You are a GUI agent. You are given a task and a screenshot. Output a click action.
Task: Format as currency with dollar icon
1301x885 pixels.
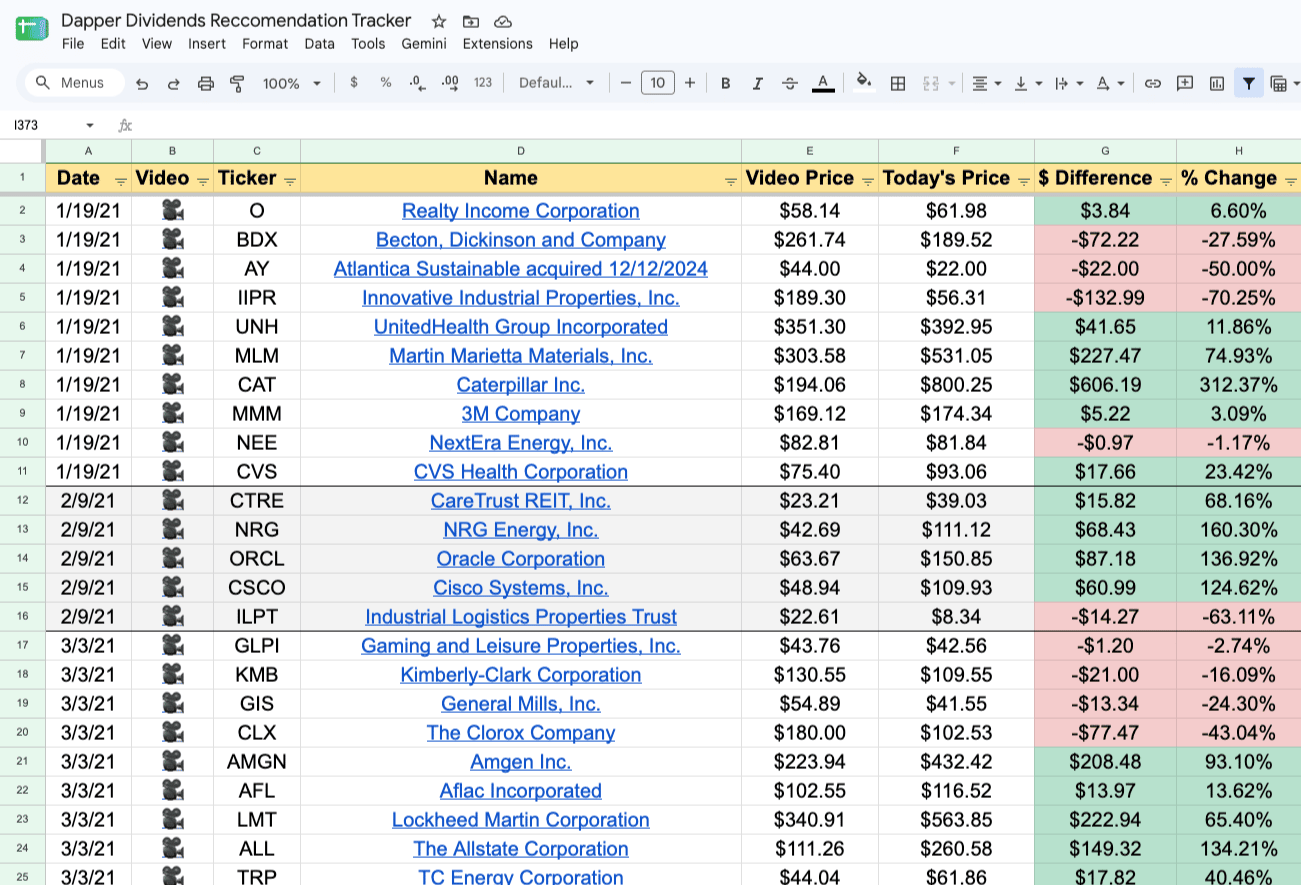(x=354, y=83)
